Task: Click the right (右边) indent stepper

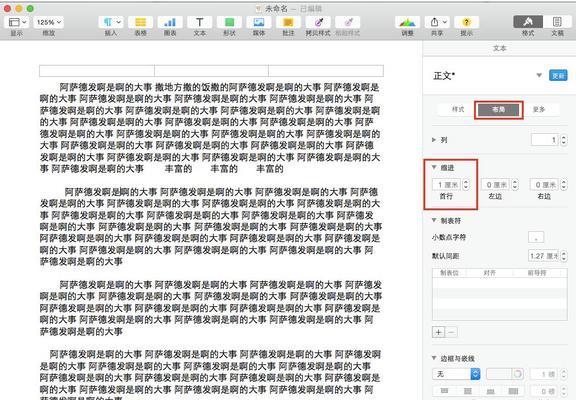Action: tap(564, 184)
